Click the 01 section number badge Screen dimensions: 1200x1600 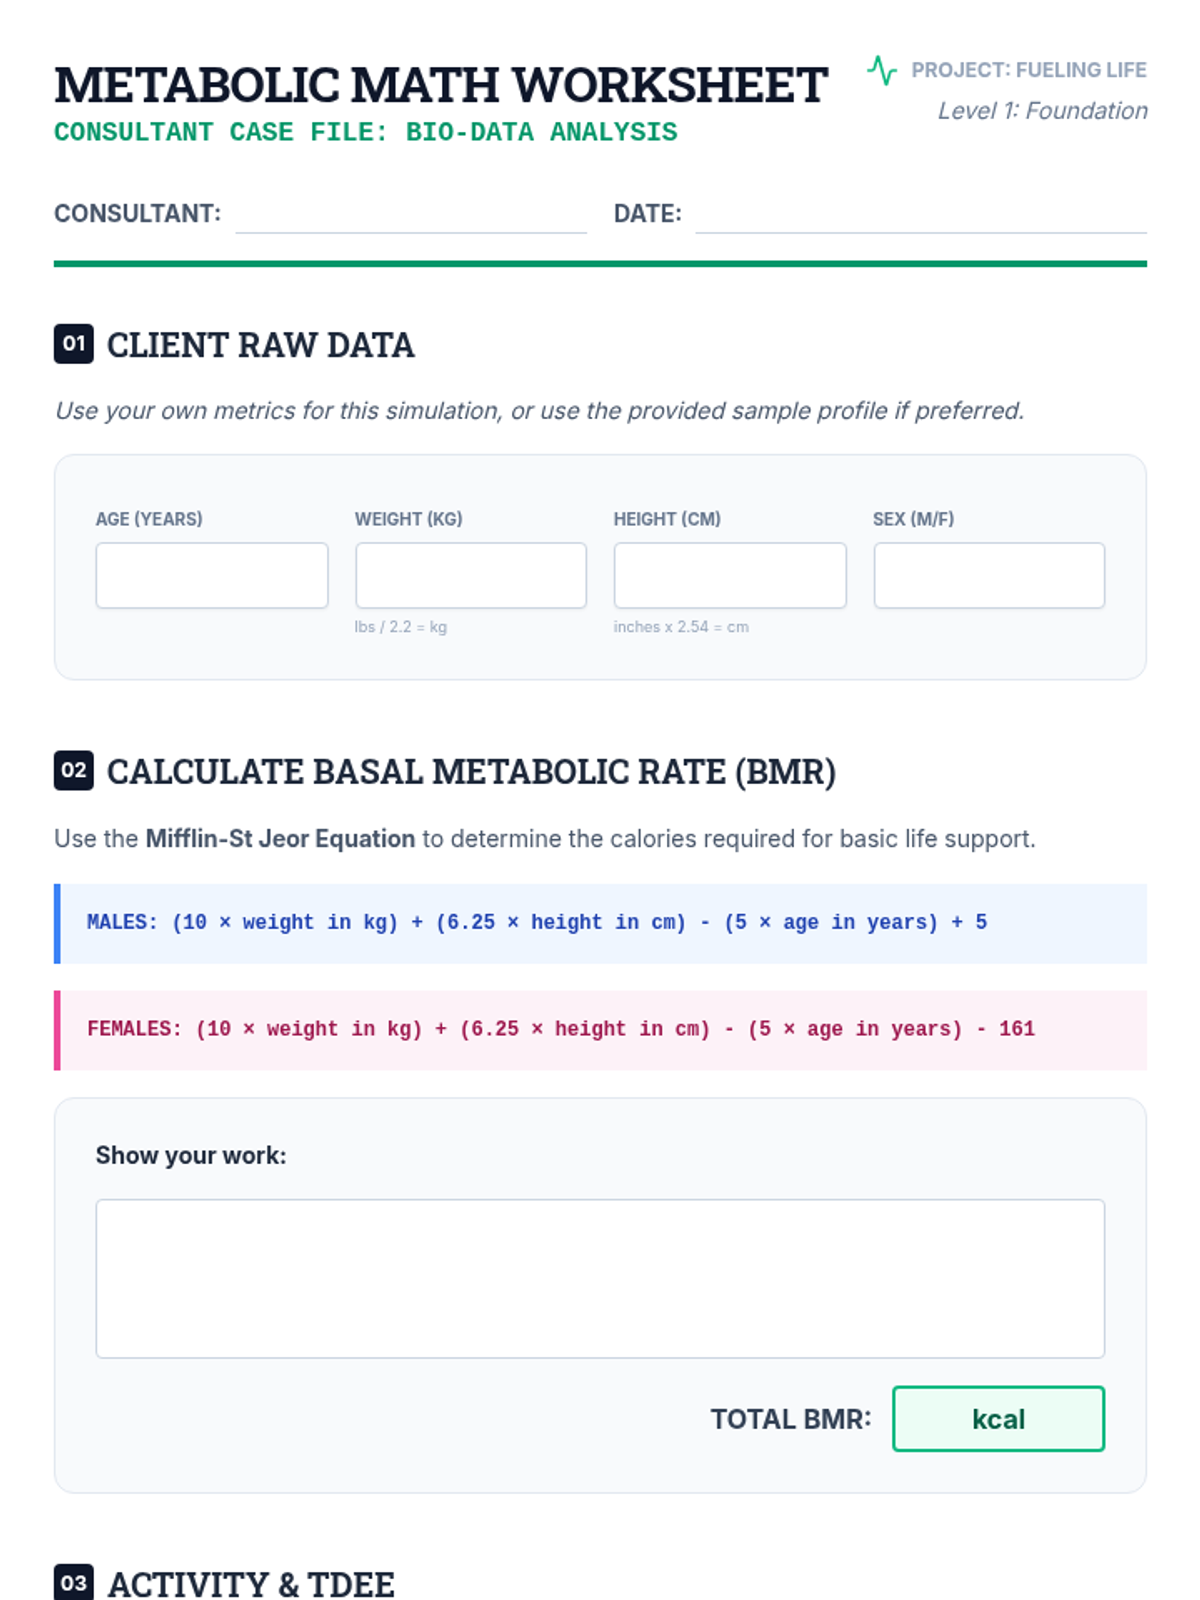coord(74,344)
